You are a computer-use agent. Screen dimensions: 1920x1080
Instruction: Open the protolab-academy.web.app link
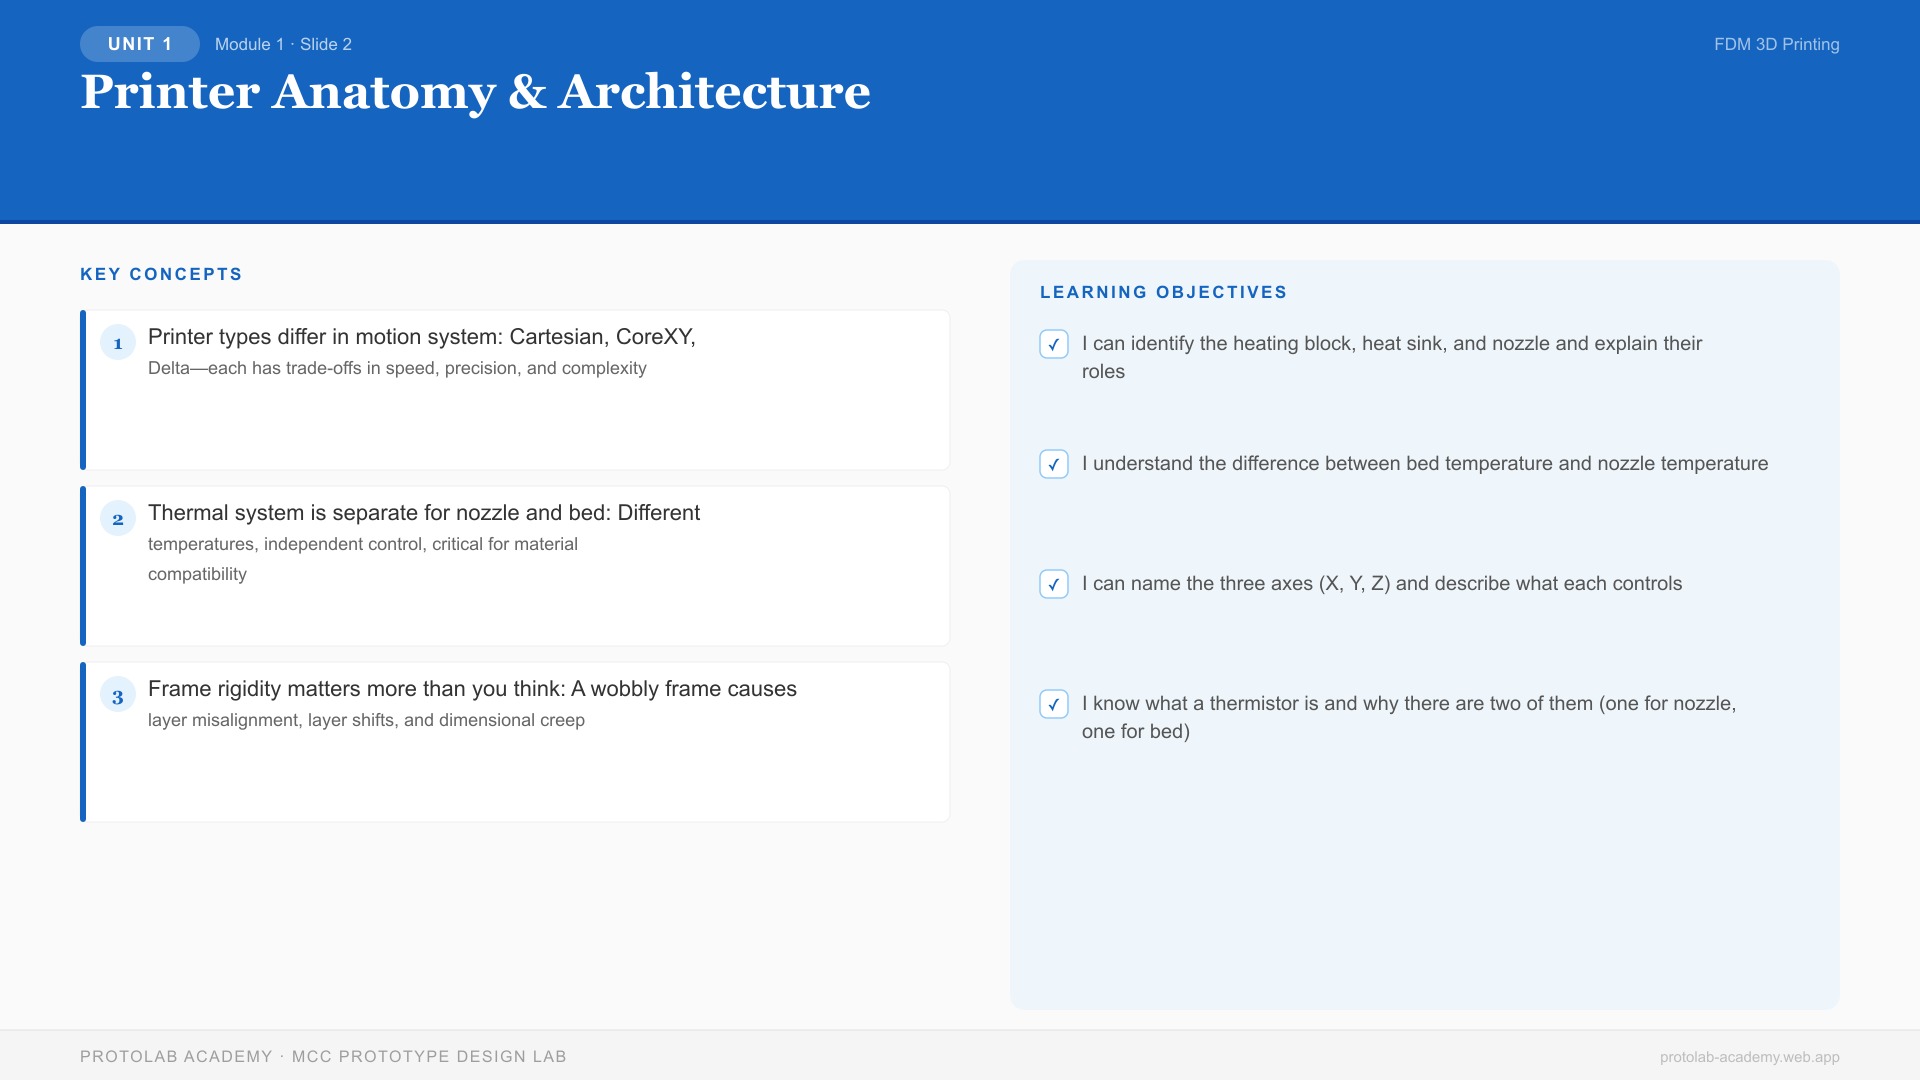pyautogui.click(x=1749, y=1057)
